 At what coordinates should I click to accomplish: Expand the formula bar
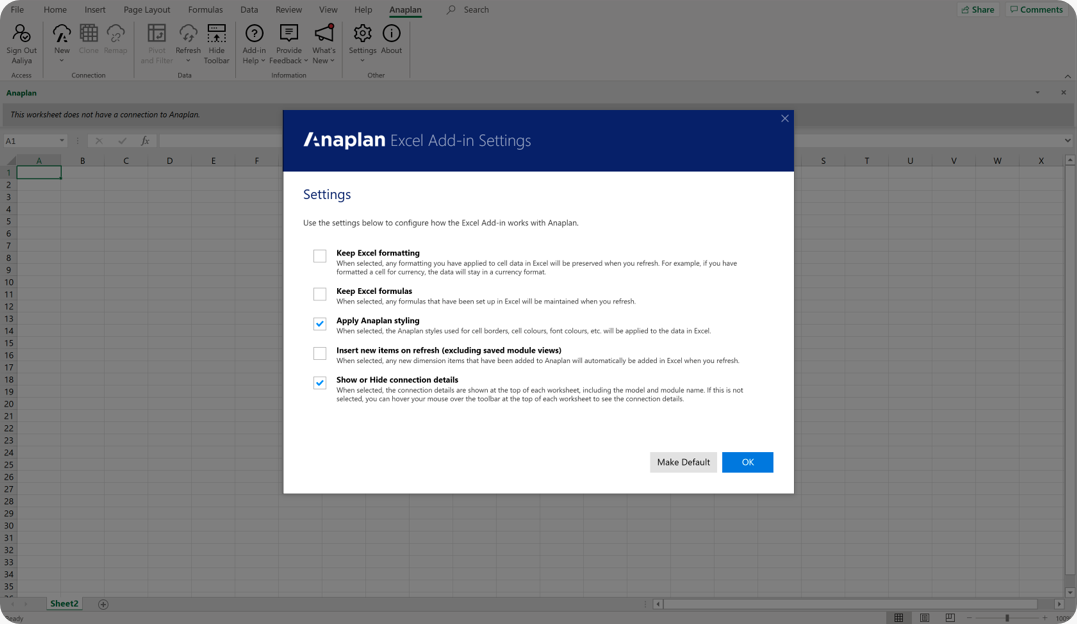pos(1067,141)
